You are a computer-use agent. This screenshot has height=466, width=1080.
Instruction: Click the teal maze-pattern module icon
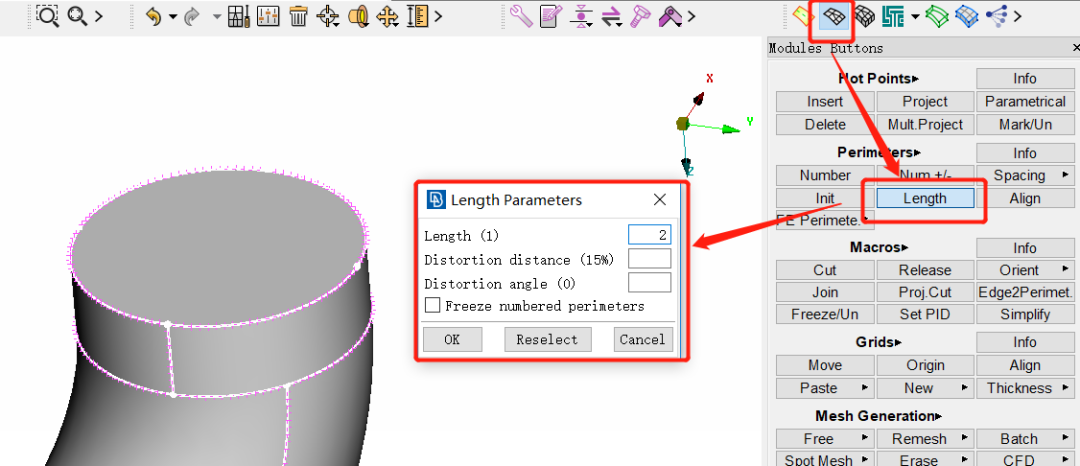pos(894,15)
